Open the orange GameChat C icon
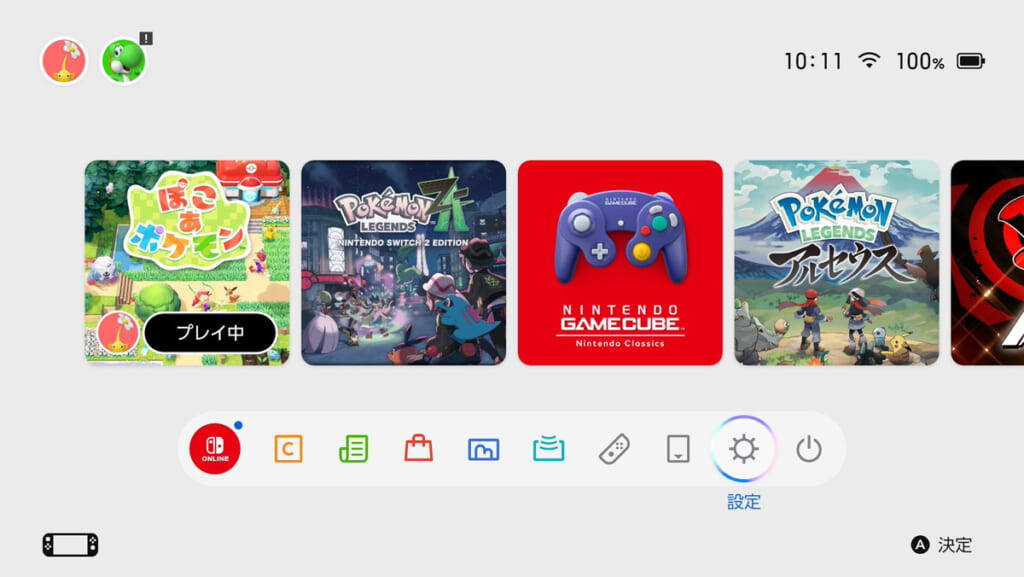Screen dimensions: 1024x577 (x=288, y=449)
